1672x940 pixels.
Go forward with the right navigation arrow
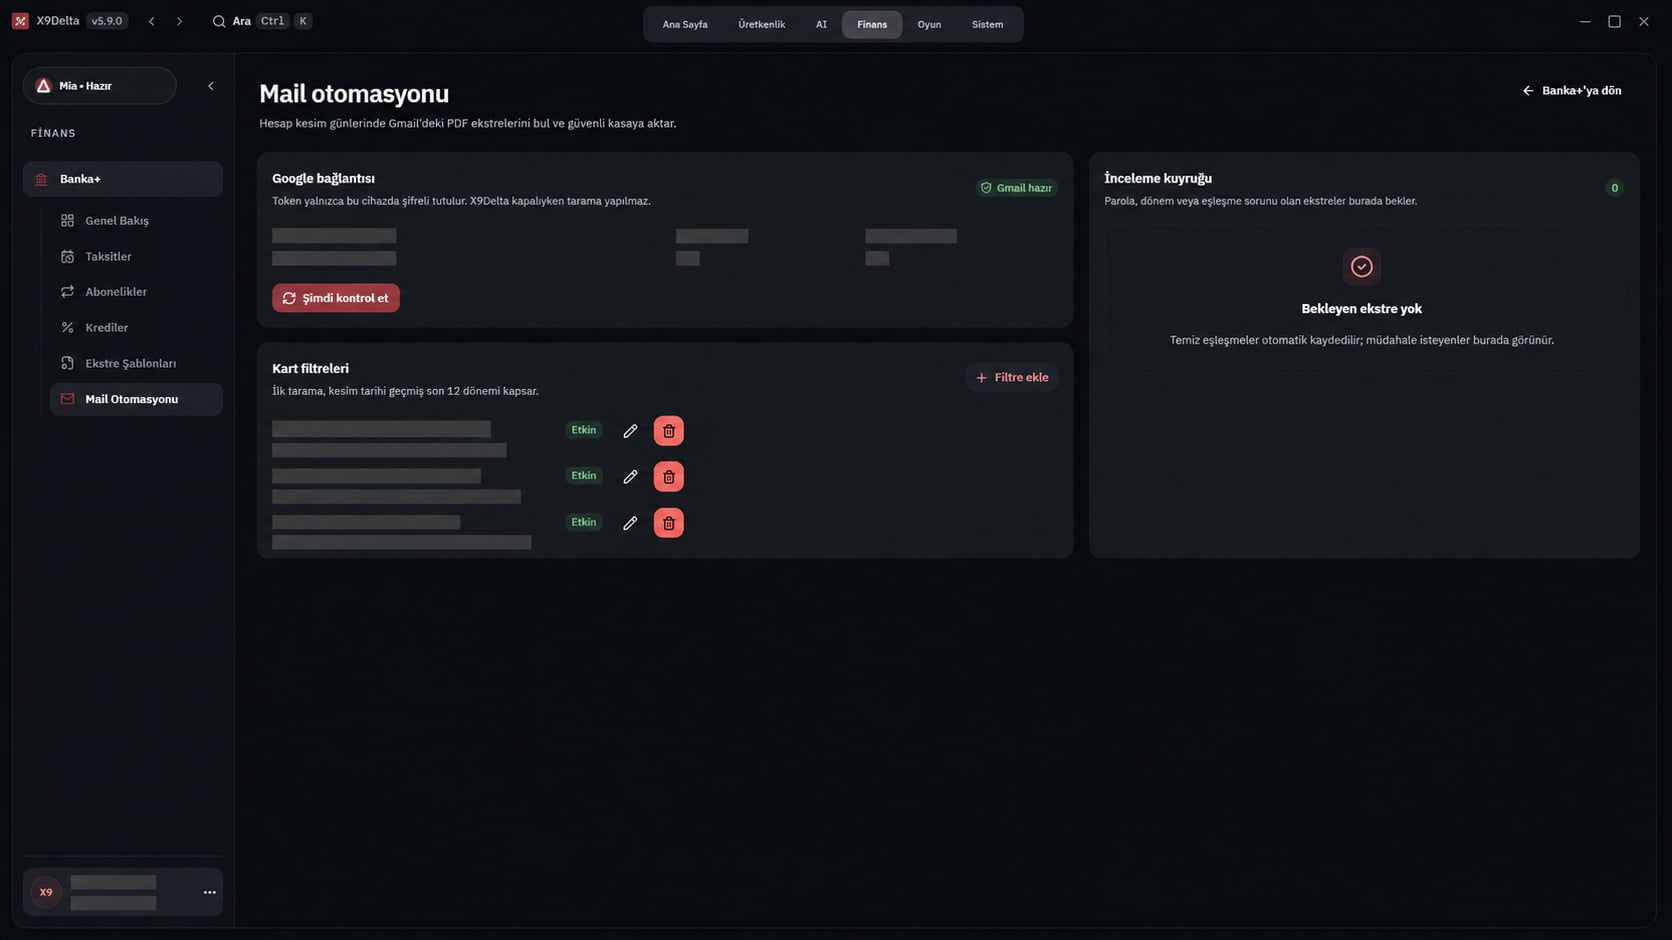(x=180, y=21)
